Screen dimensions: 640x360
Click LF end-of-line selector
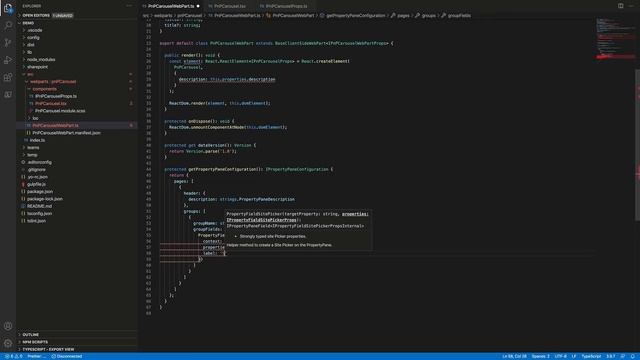[574, 356]
